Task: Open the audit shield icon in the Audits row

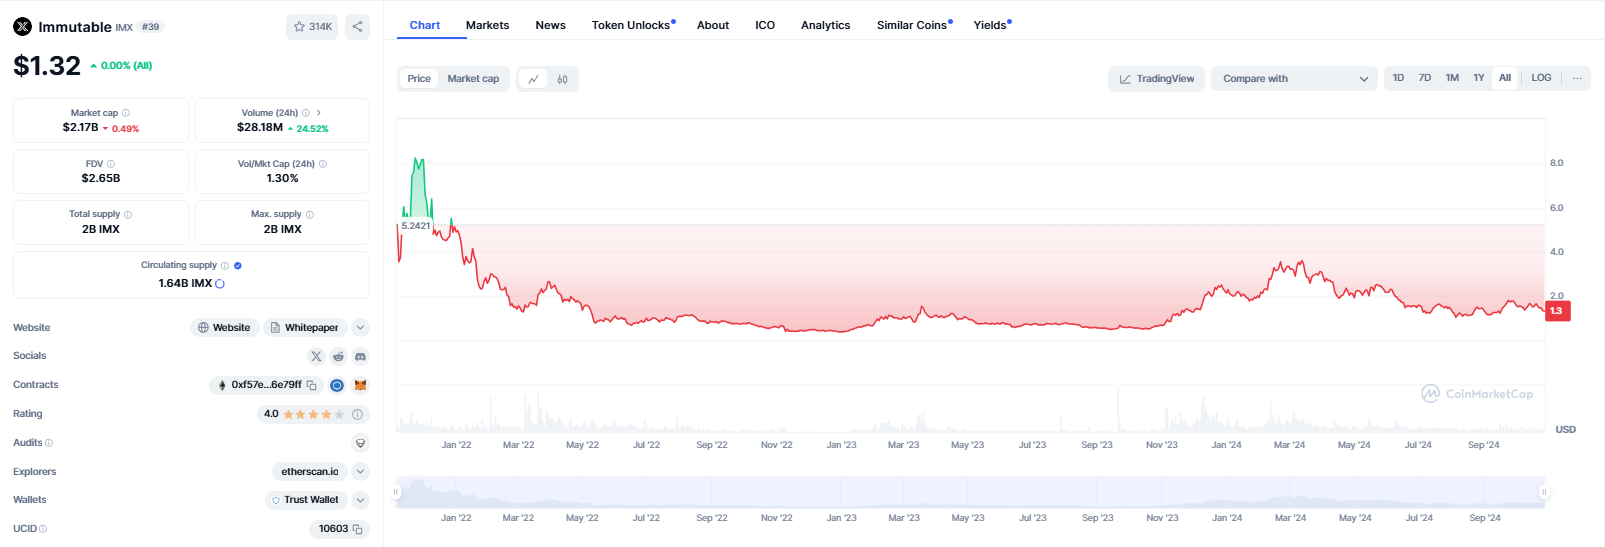Action: 360,443
